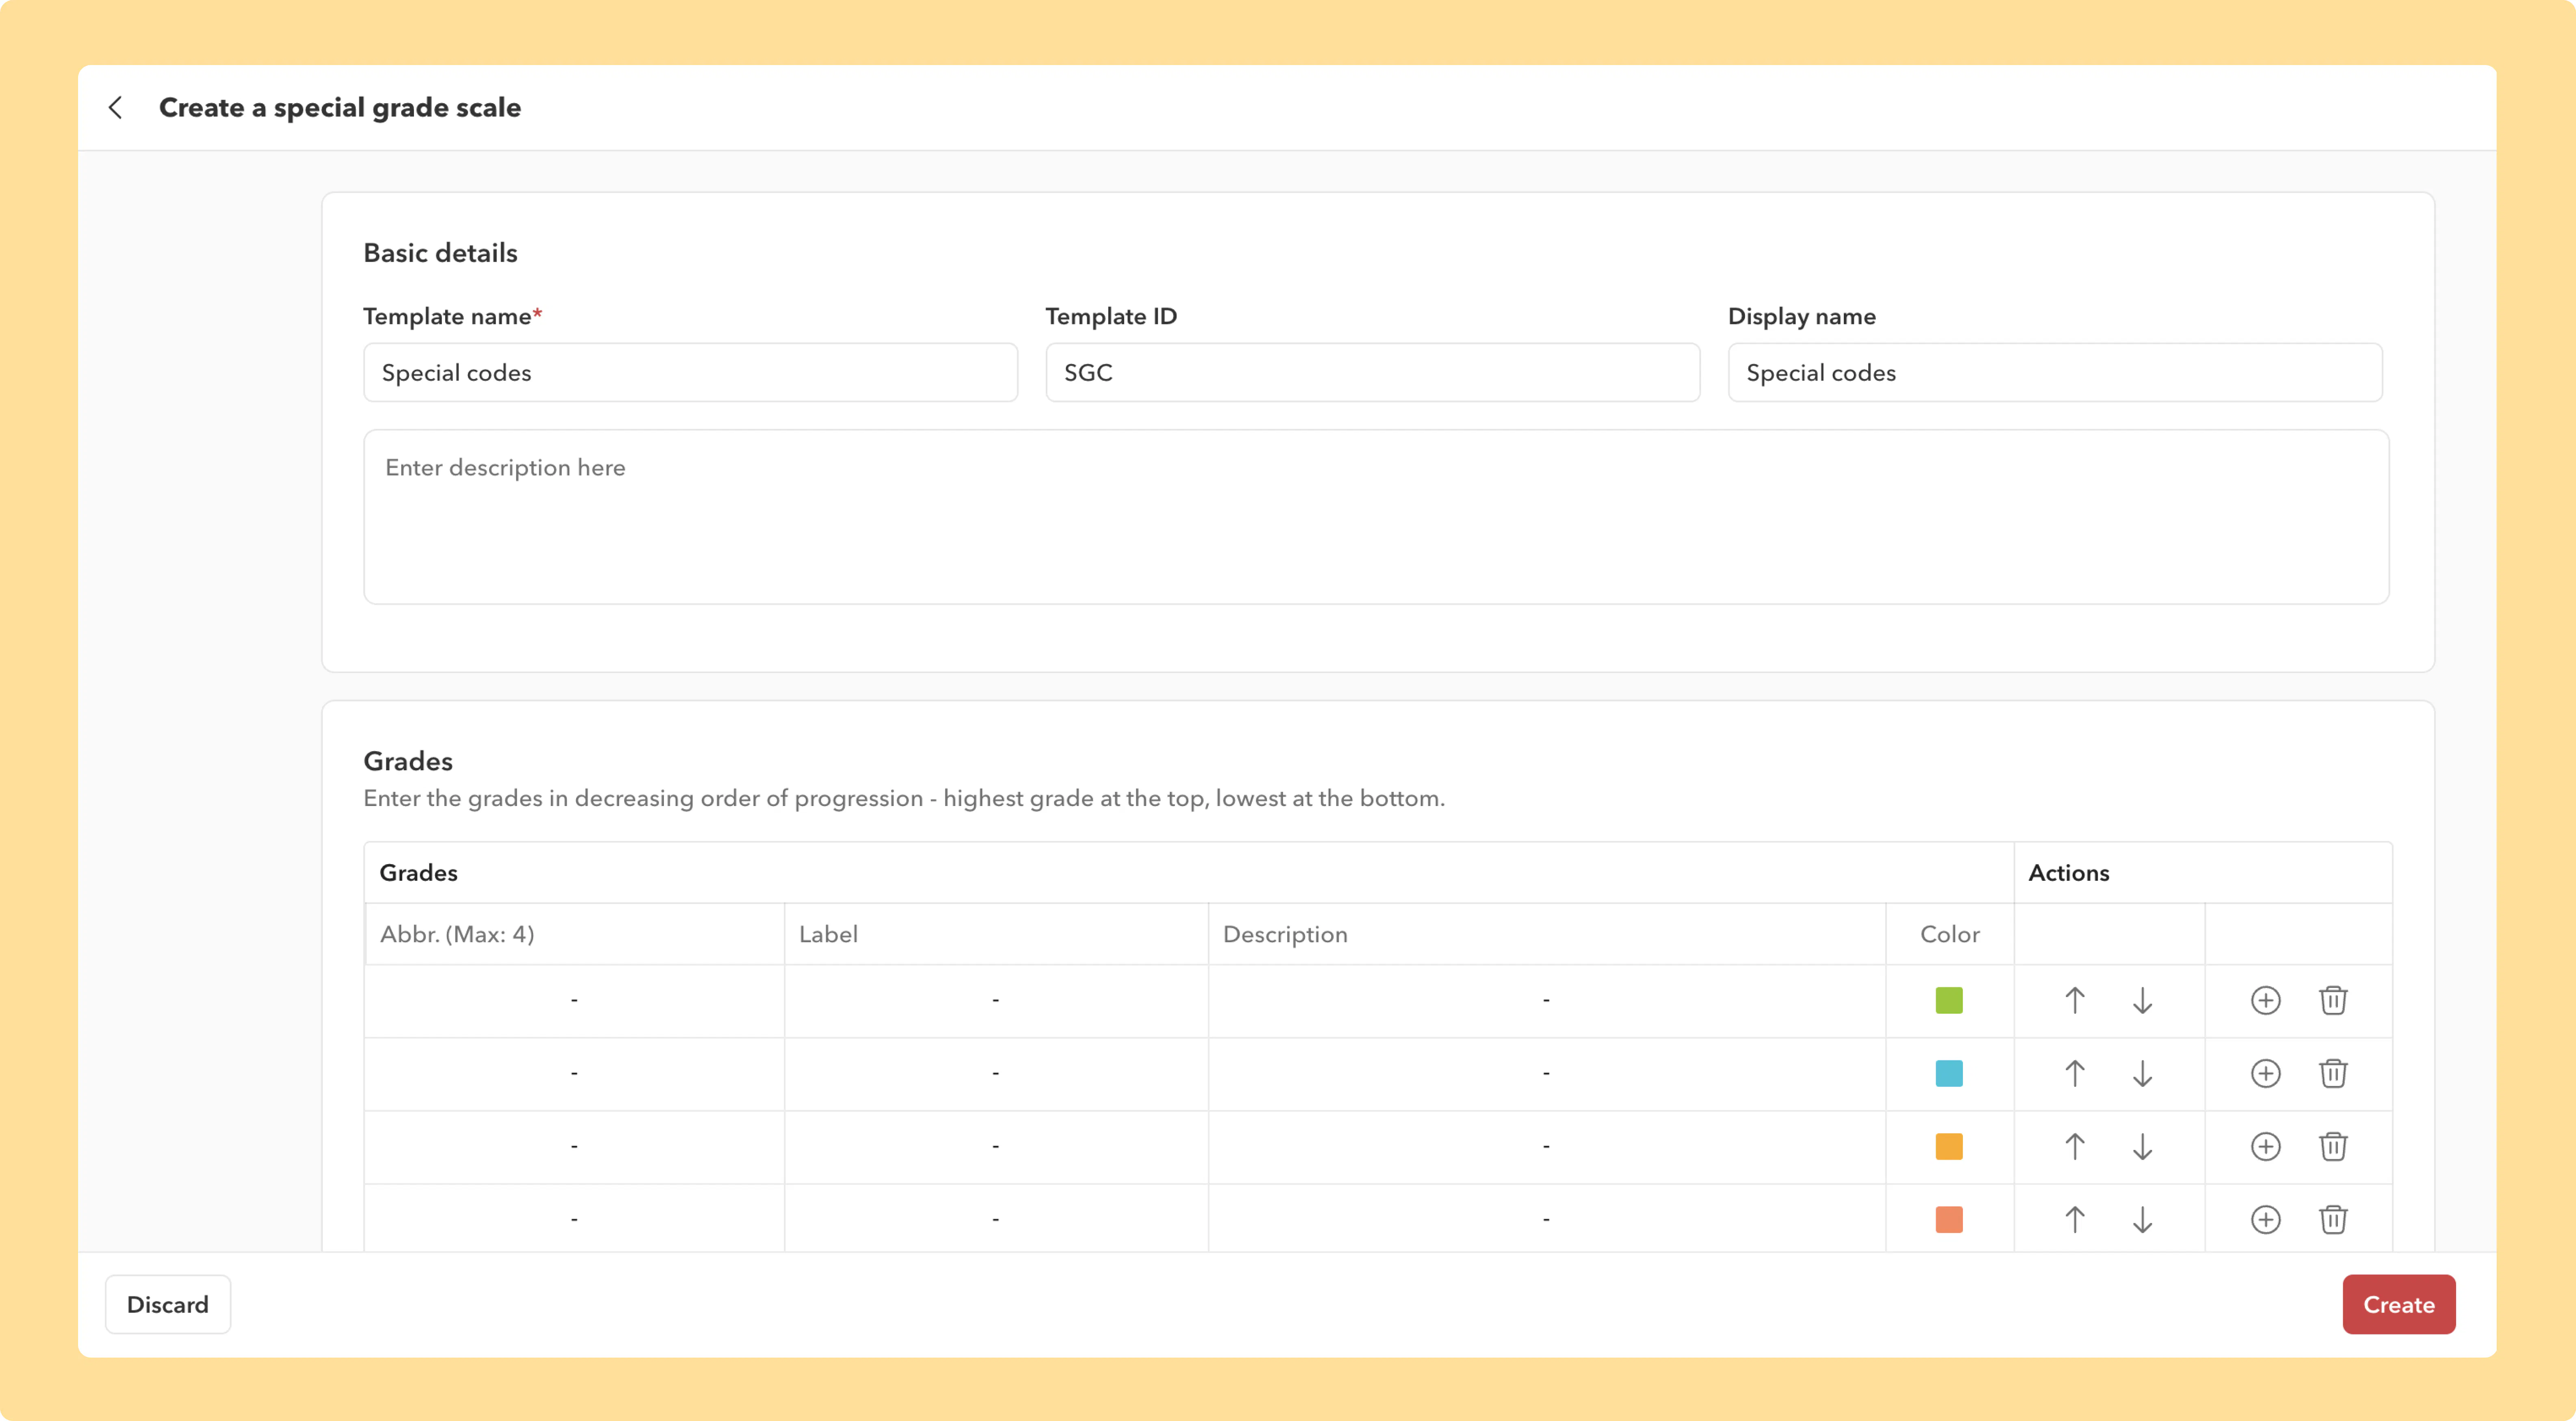Open the blue color swatch picker
Viewport: 2576px width, 1421px height.
(x=1949, y=1073)
